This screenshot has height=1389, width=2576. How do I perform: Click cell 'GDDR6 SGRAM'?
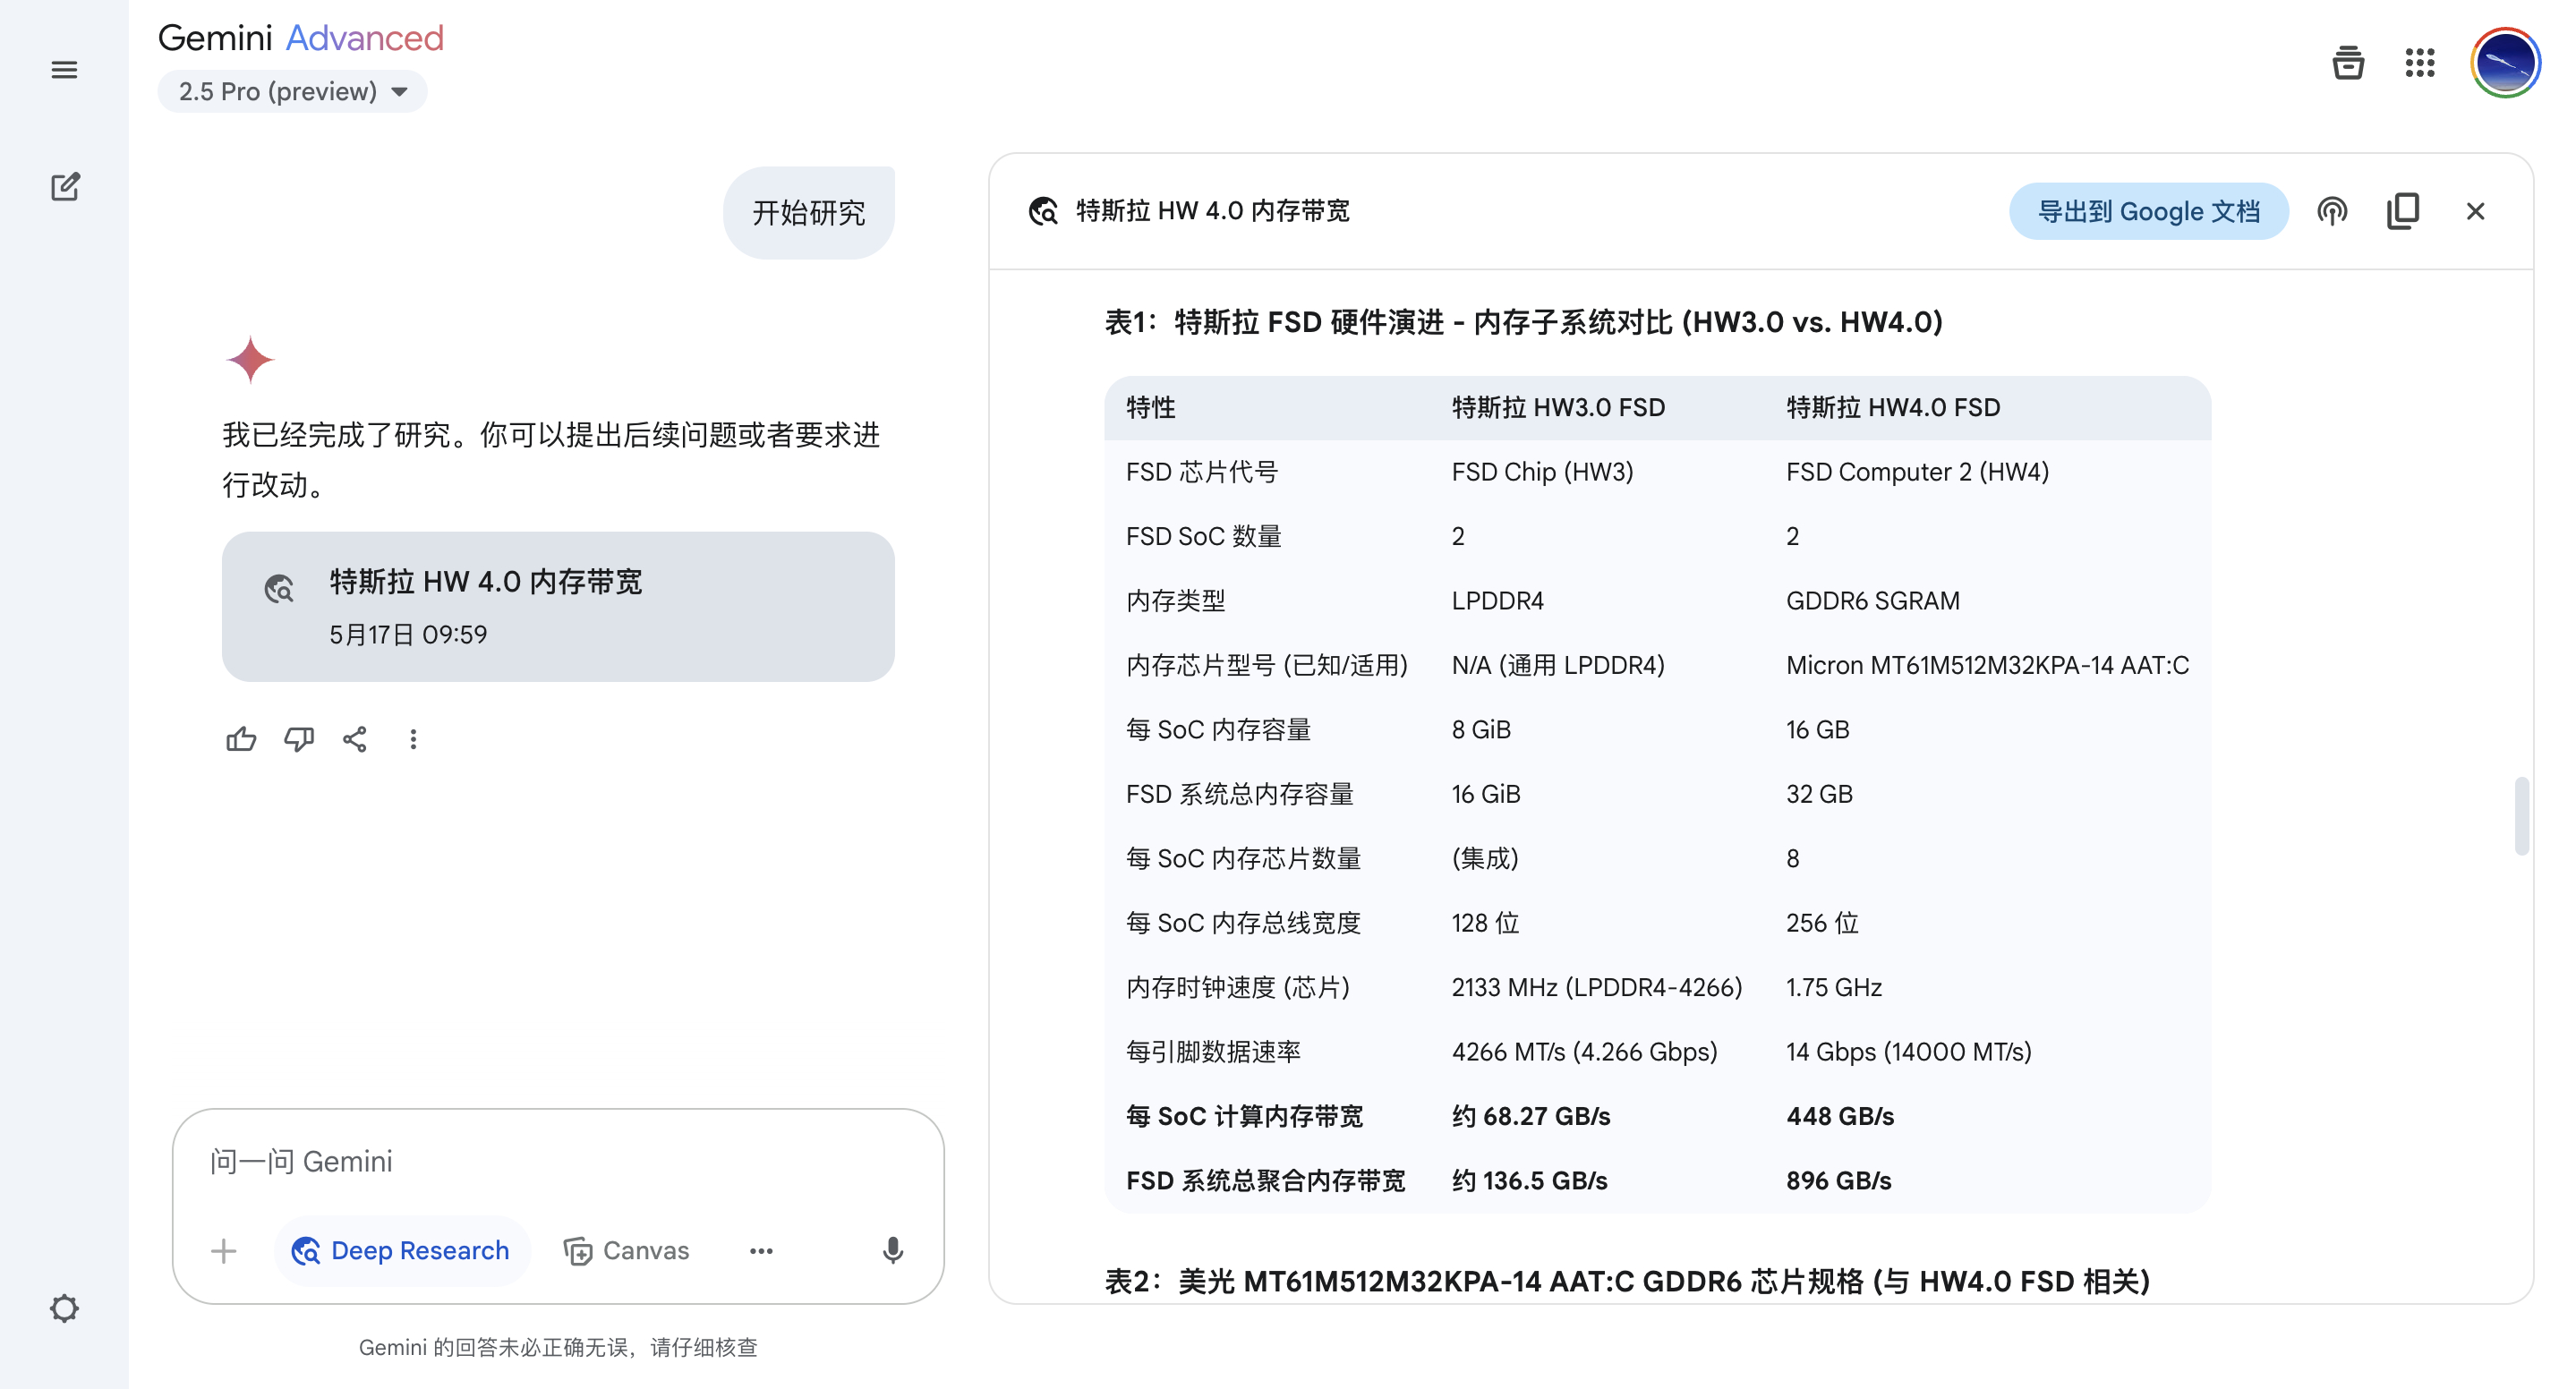coord(1872,601)
